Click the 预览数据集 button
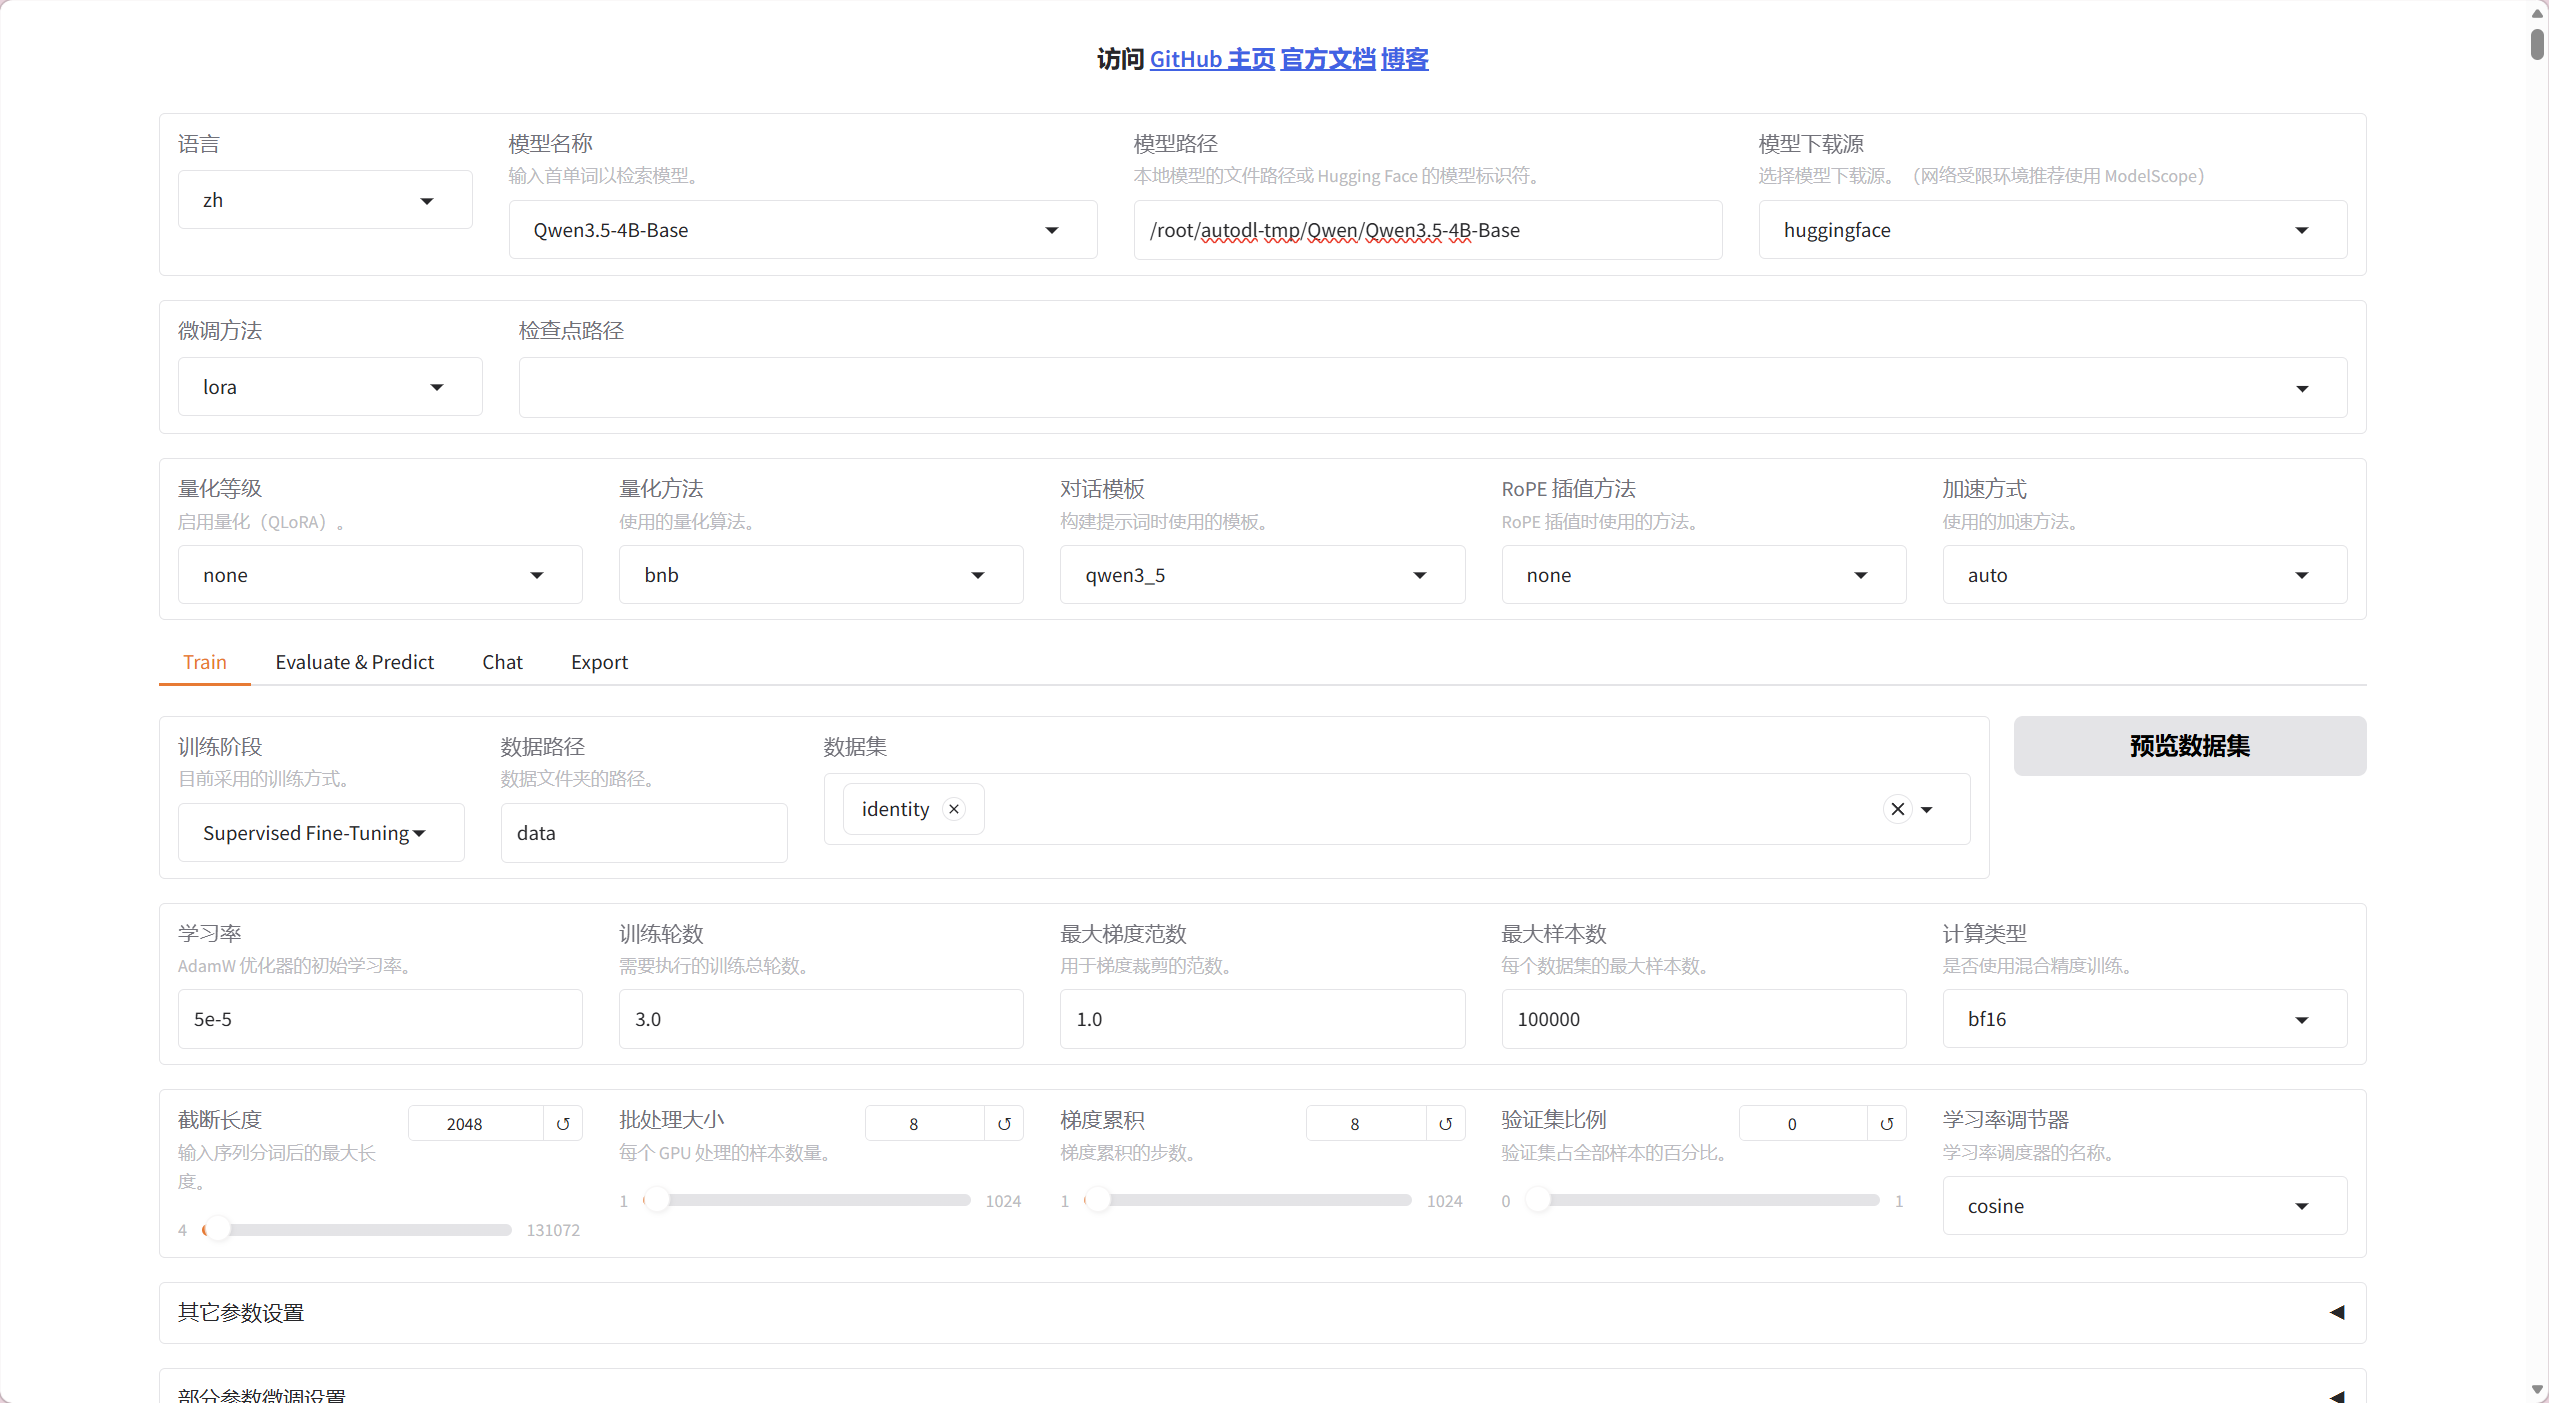 [2189, 746]
